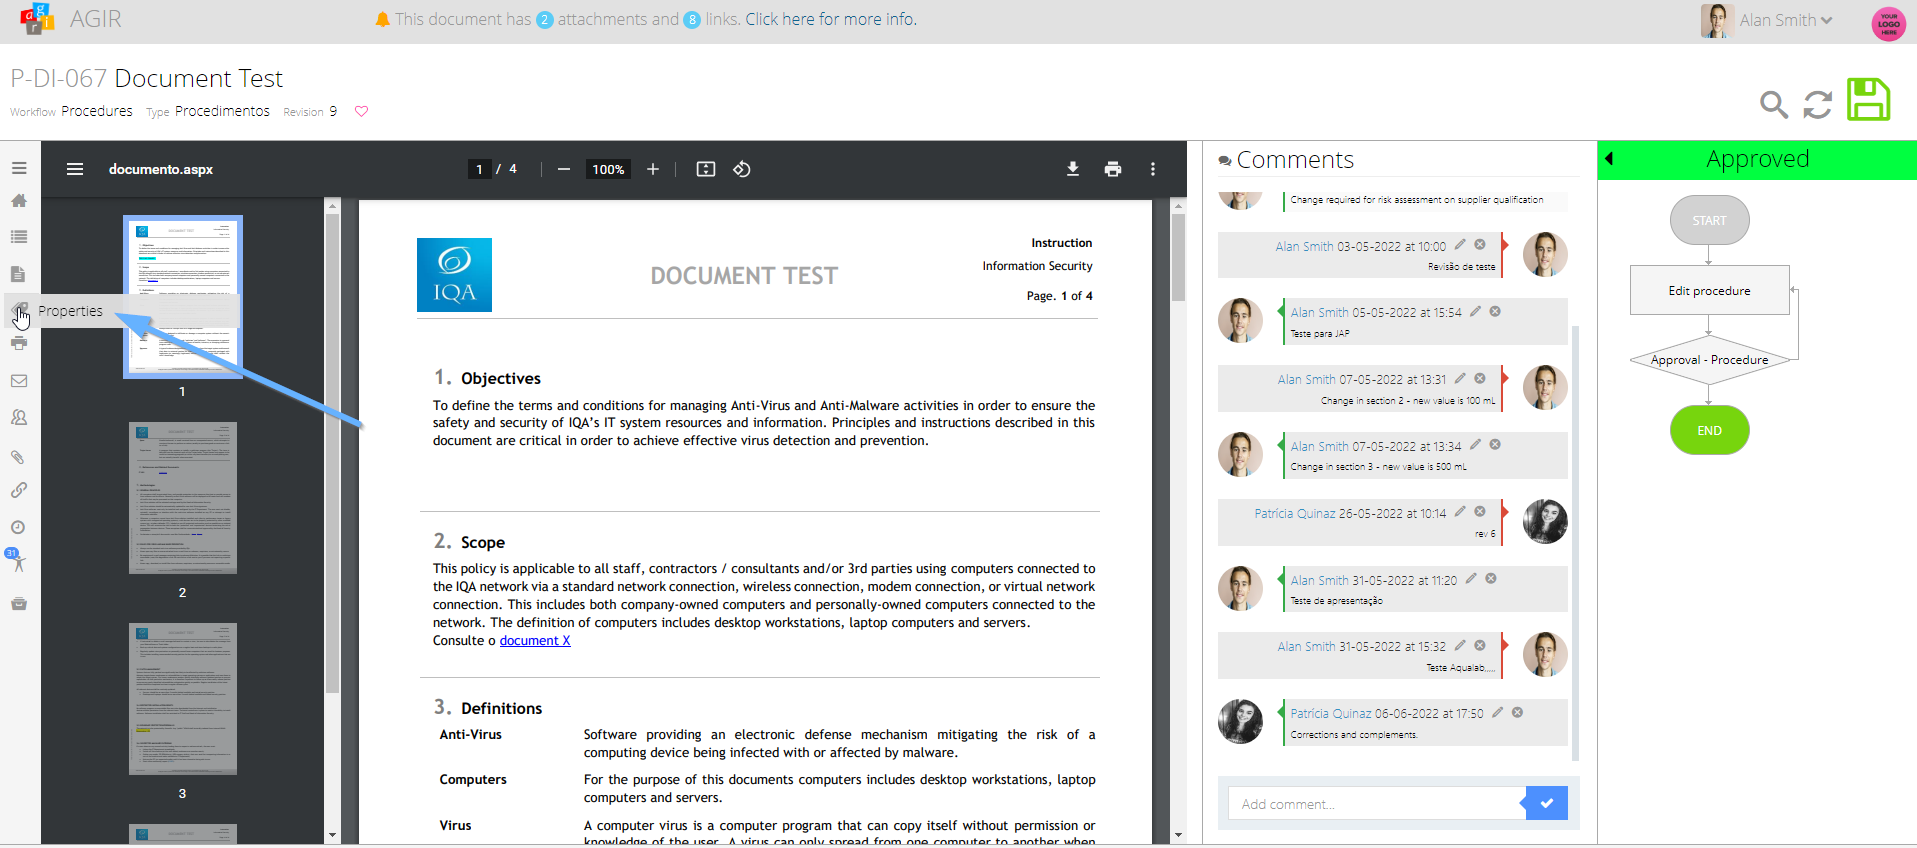The height and width of the screenshot is (848, 1917).
Task: Open the search magnifier icon
Action: [x=1774, y=104]
